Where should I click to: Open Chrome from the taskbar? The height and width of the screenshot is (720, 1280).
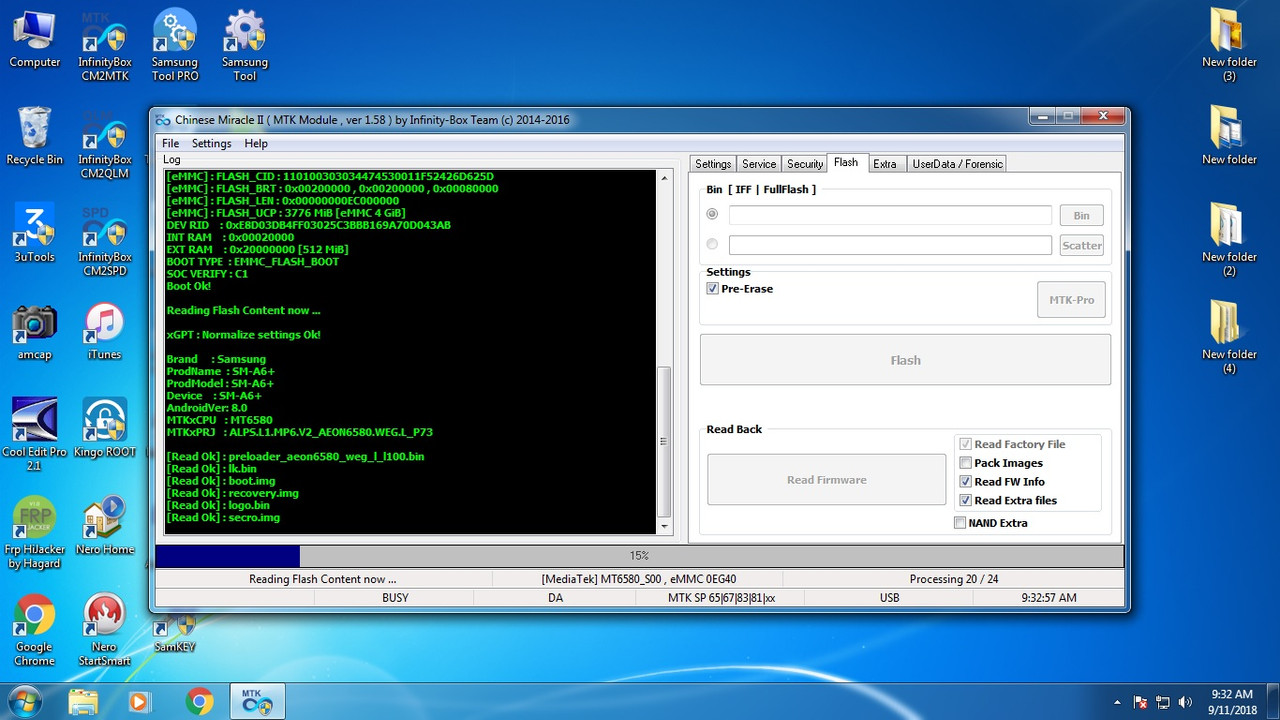tap(199, 702)
